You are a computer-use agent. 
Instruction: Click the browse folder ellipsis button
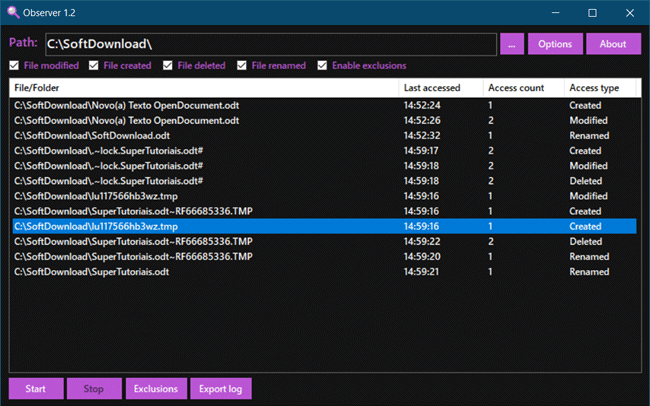512,44
